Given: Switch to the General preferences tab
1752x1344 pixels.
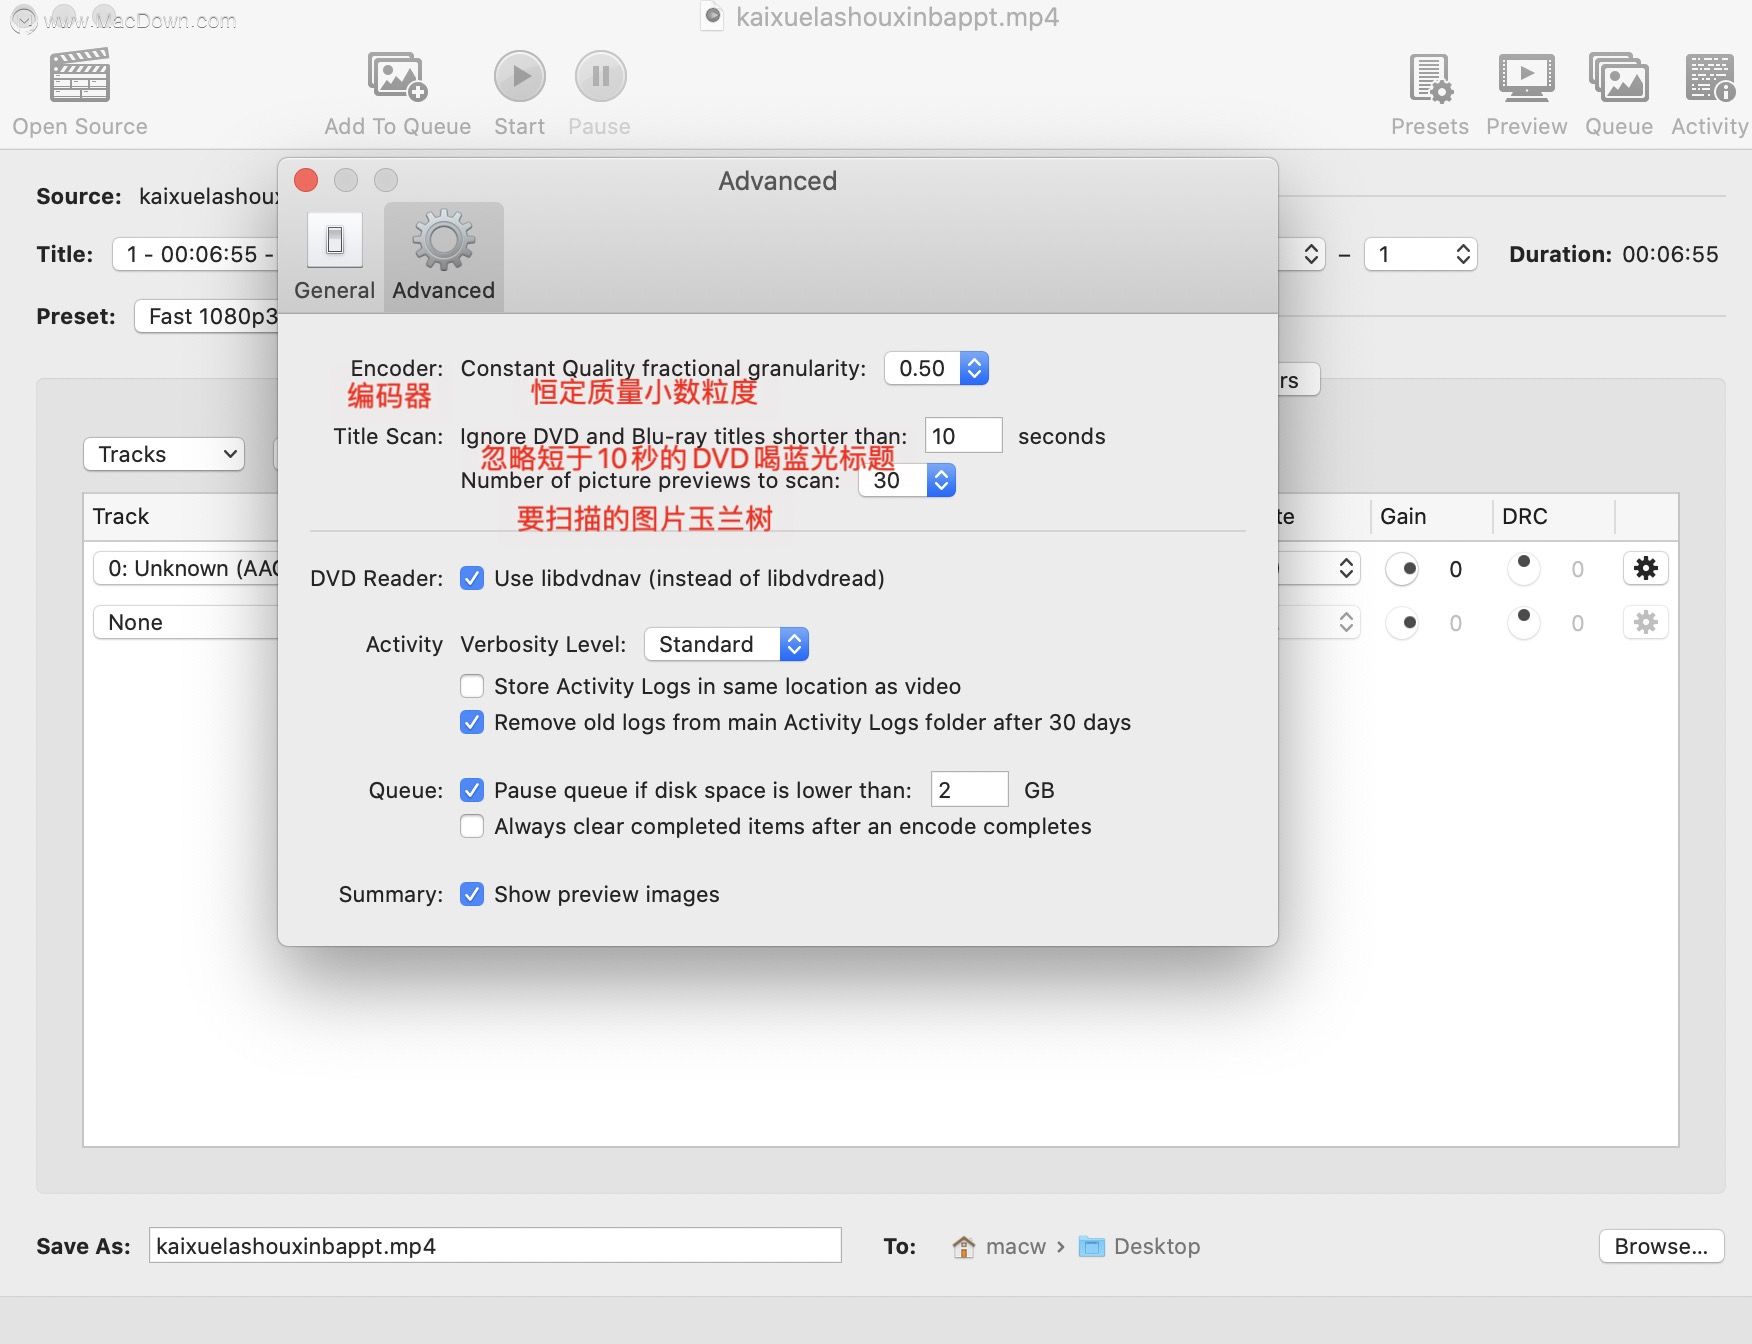Looking at the screenshot, I should coord(335,257).
